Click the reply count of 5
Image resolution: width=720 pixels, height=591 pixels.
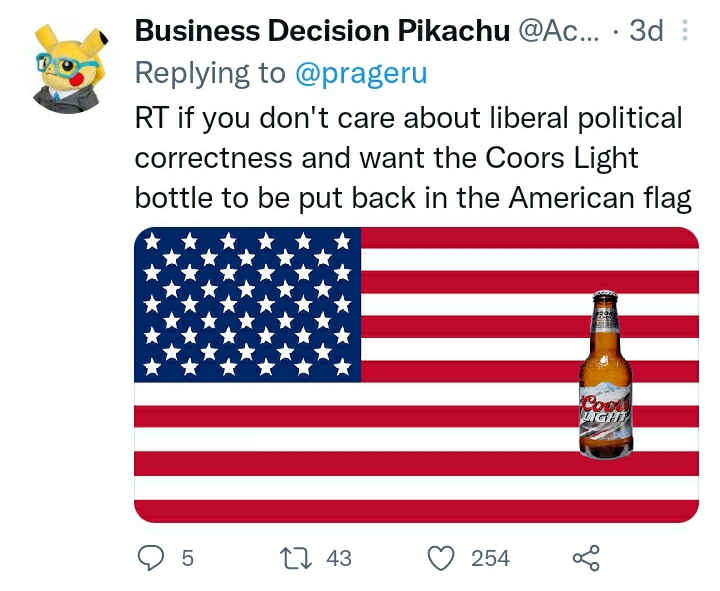coord(187,558)
